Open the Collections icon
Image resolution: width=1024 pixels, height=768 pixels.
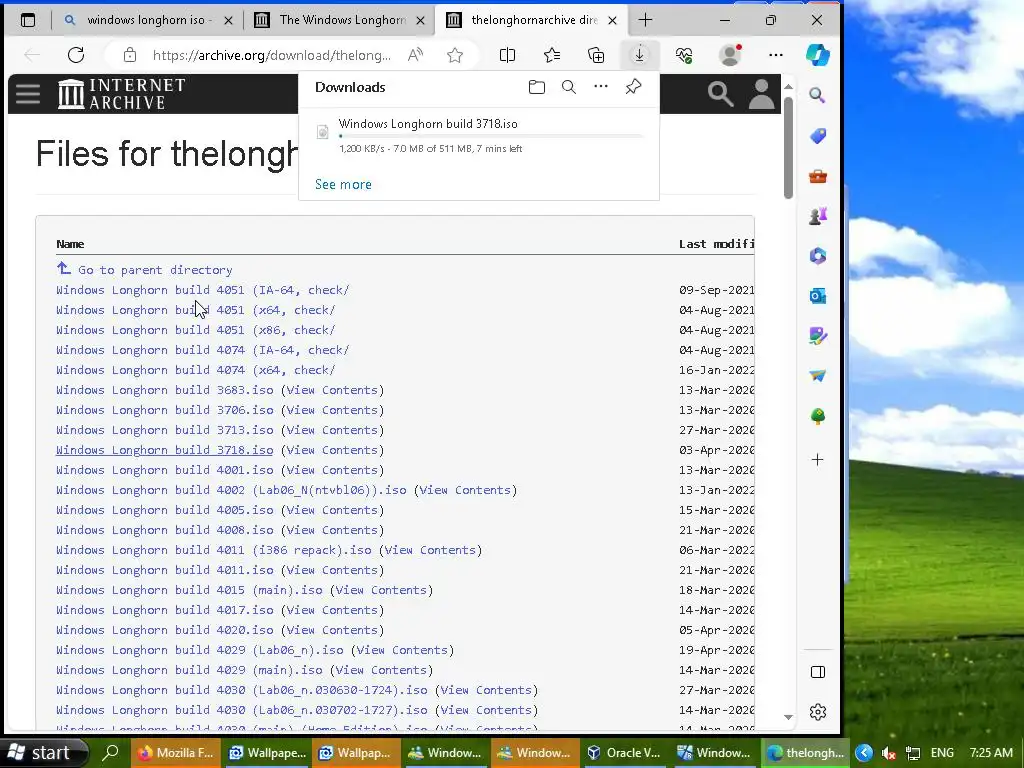[596, 55]
